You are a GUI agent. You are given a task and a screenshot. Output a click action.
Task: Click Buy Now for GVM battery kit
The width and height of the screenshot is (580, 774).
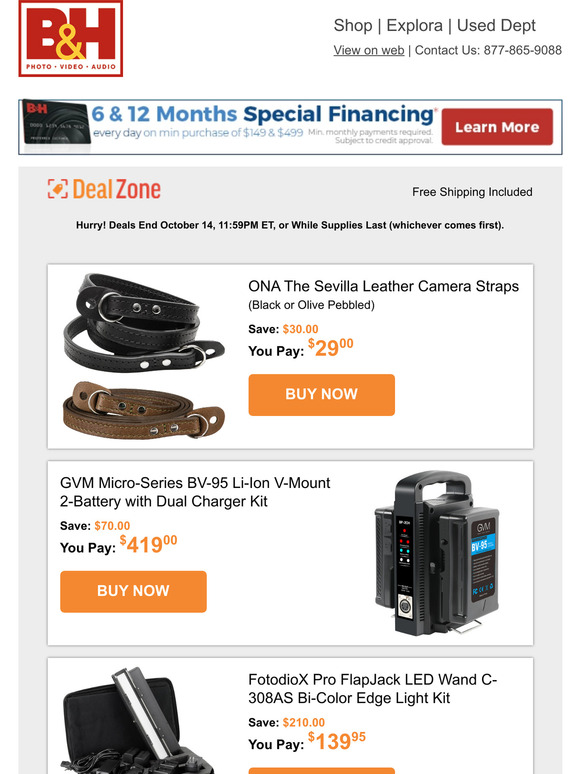pos(133,591)
